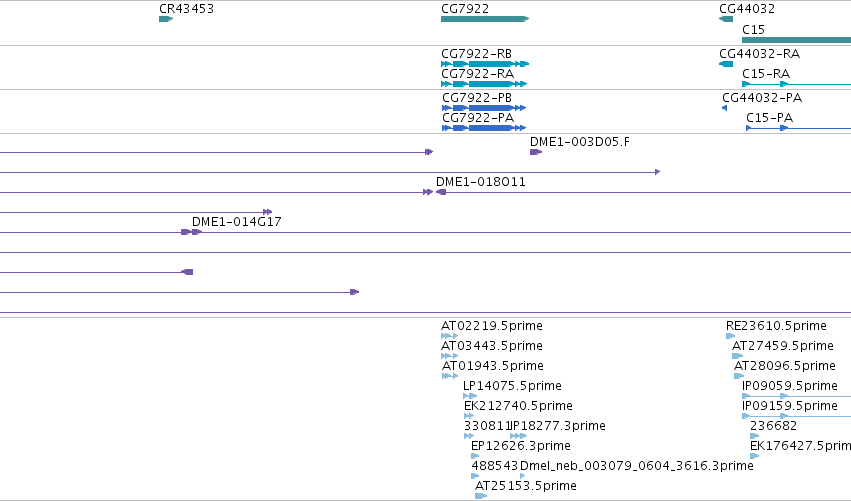The width and height of the screenshot is (851, 501).
Task: Open the CG7922-RB transcript feature
Action: point(485,64)
